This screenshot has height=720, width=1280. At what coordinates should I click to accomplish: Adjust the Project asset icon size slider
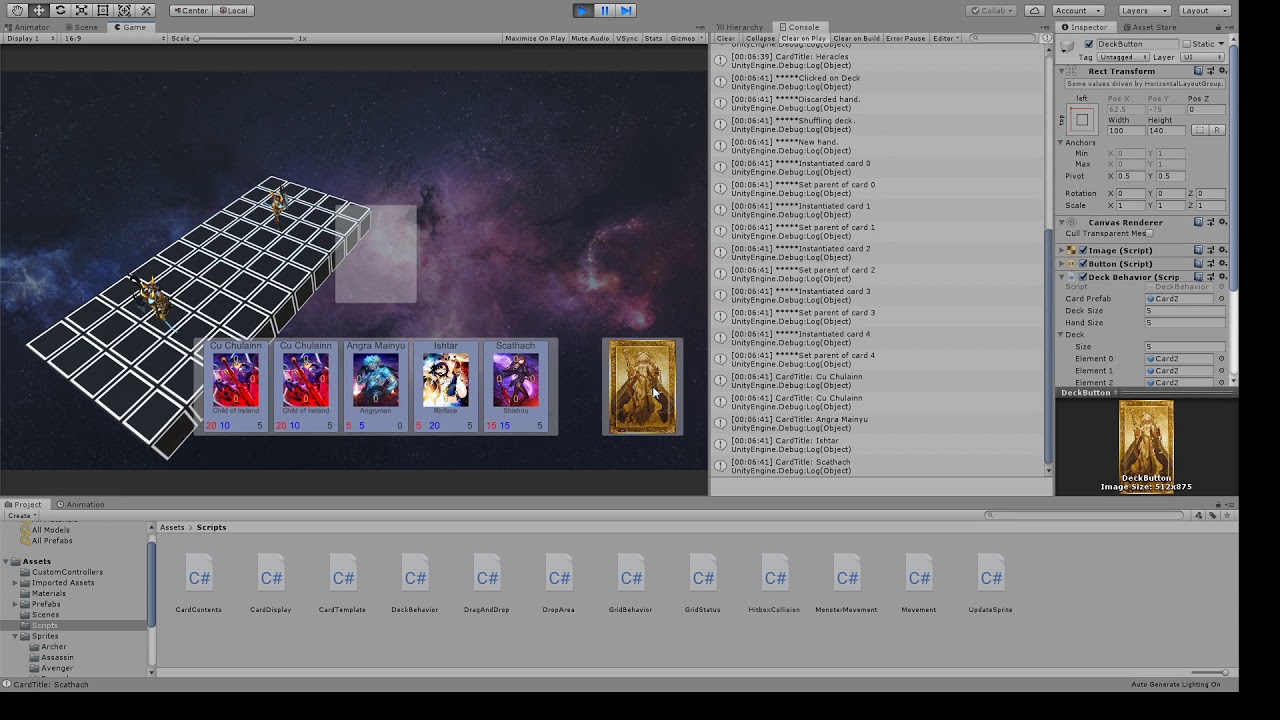click(1209, 672)
